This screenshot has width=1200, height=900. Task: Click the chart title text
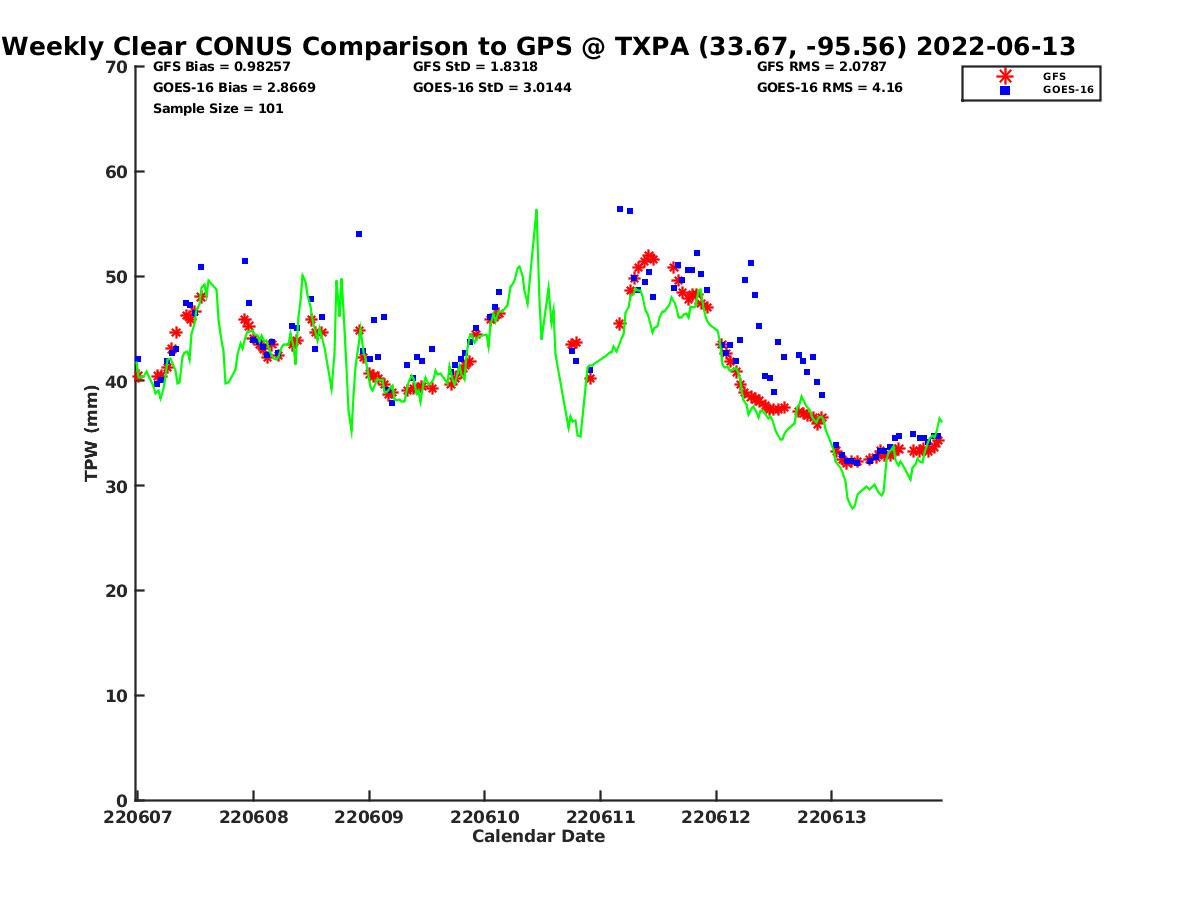tap(539, 46)
